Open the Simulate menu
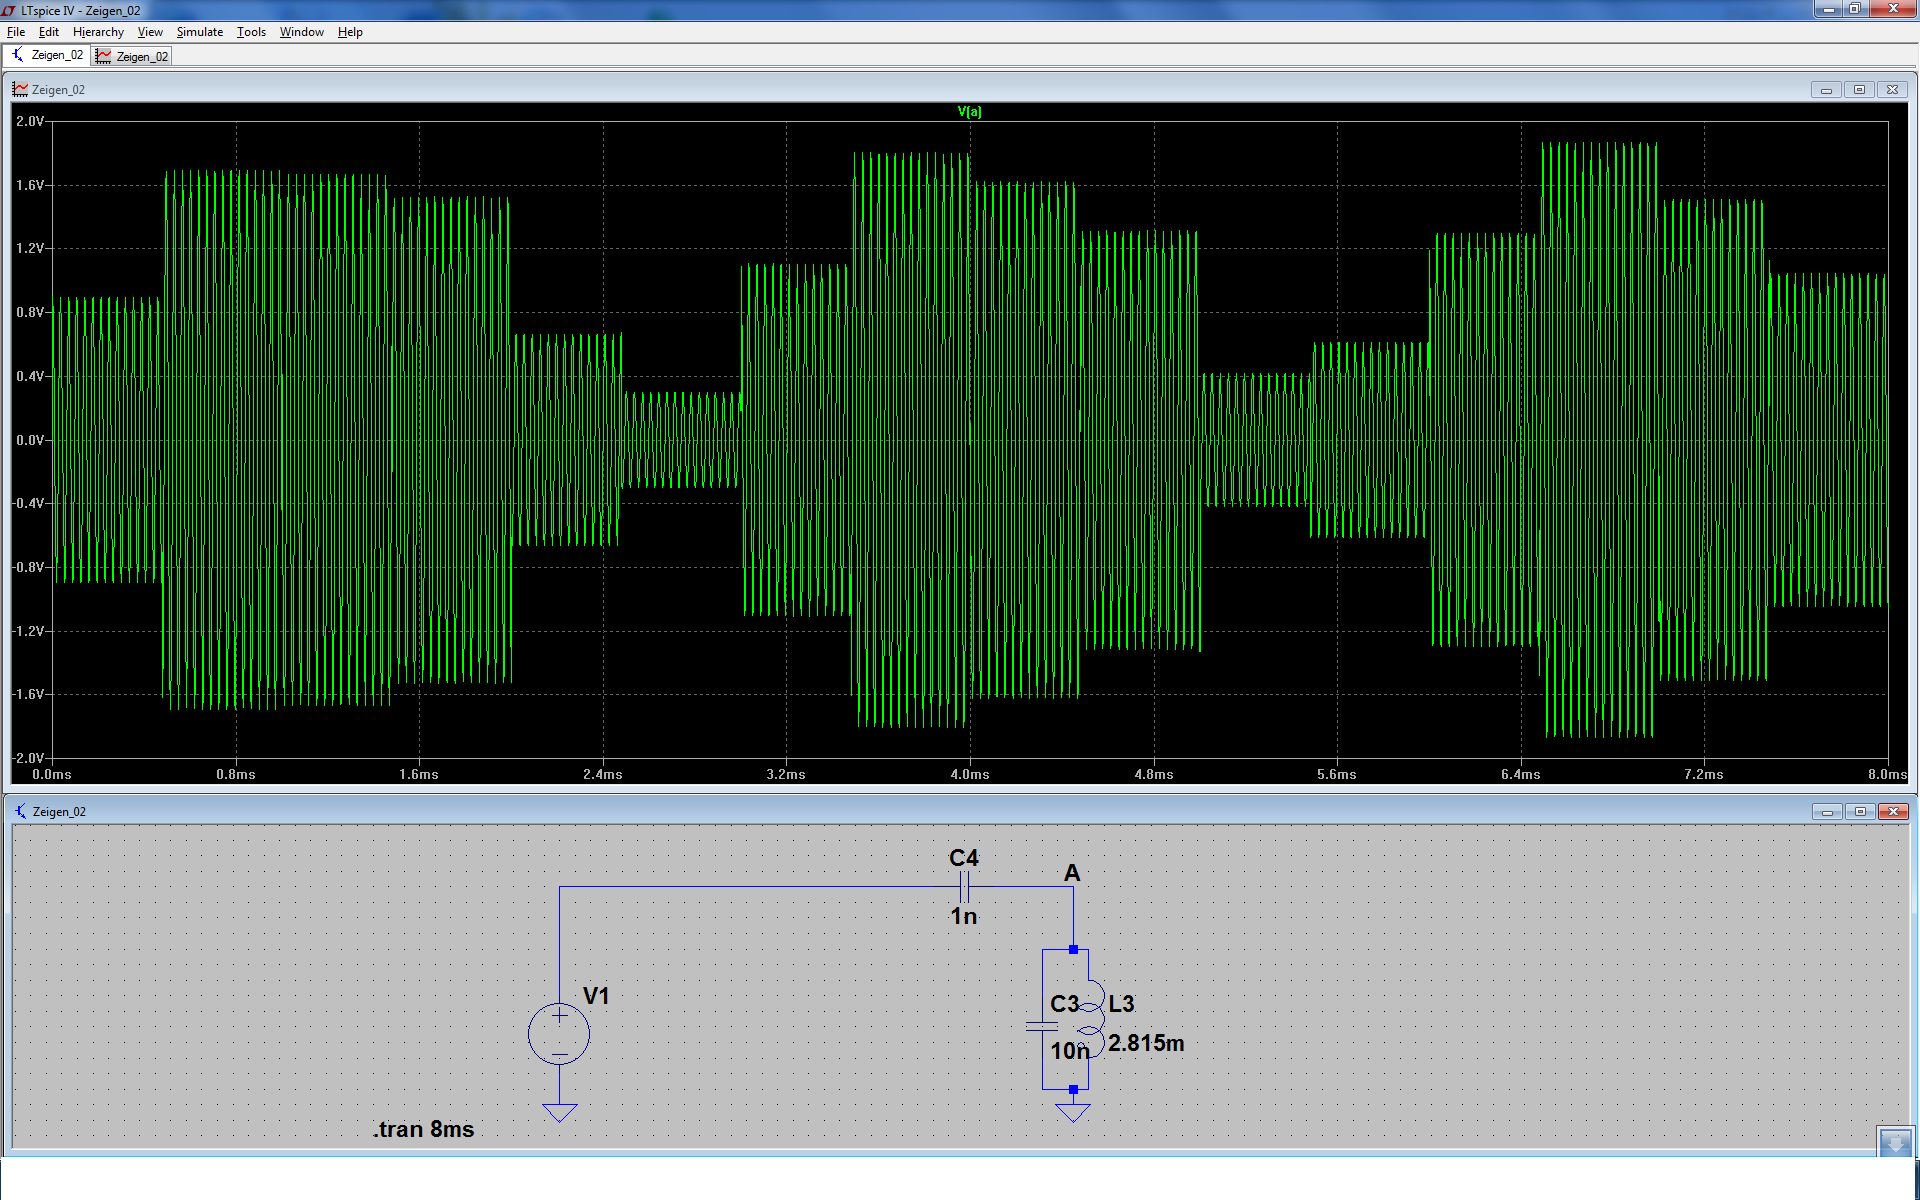 pyautogui.click(x=200, y=32)
